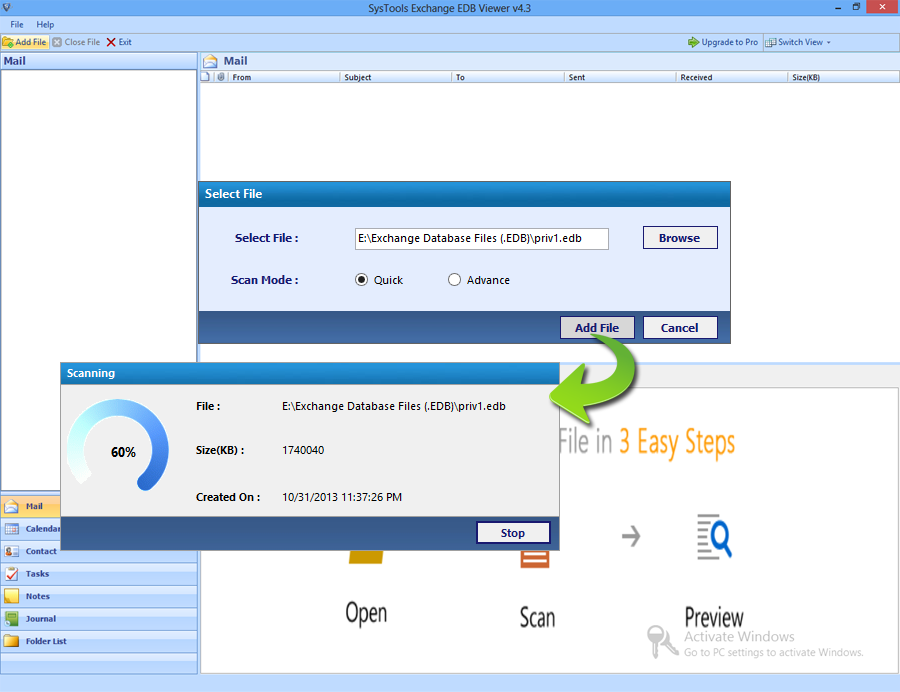Switch to the Folder List section
The image size is (900, 692).
coord(99,641)
